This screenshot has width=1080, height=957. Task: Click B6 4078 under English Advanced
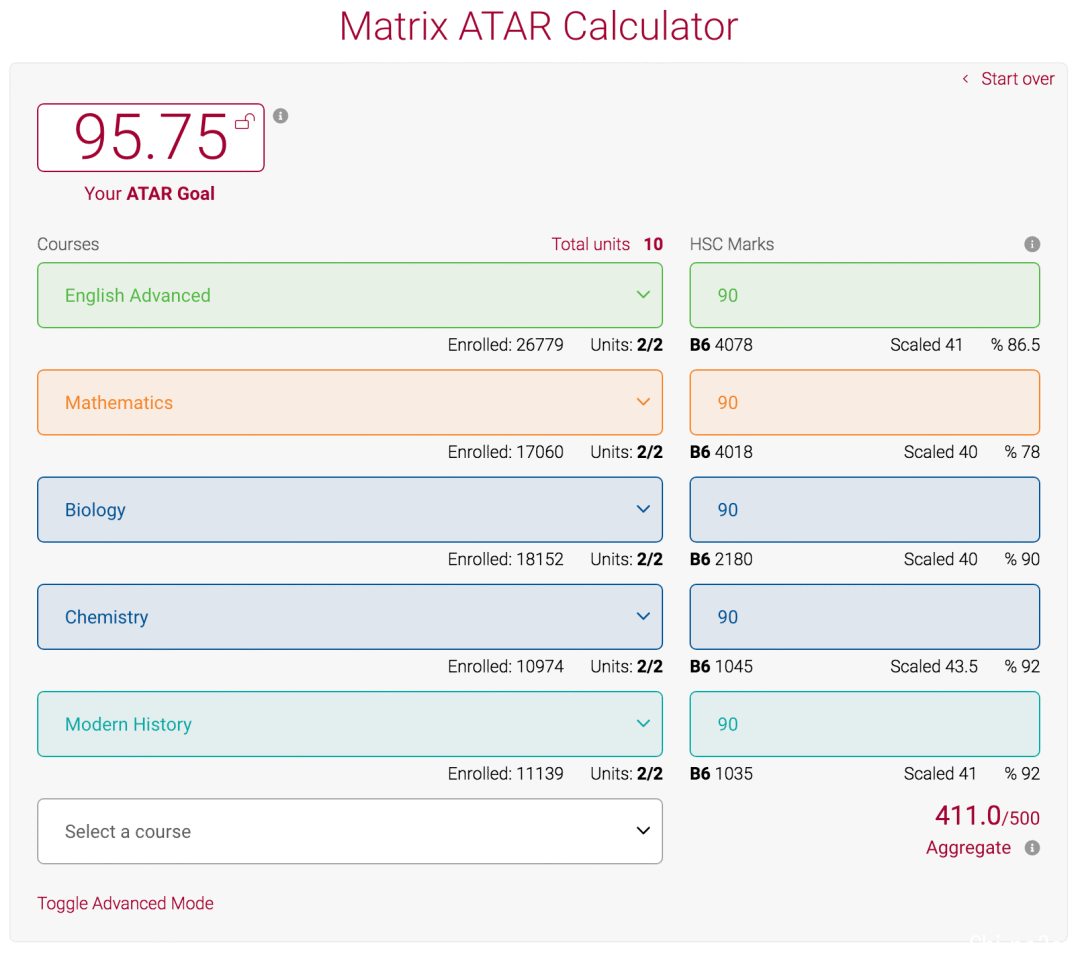coord(721,344)
